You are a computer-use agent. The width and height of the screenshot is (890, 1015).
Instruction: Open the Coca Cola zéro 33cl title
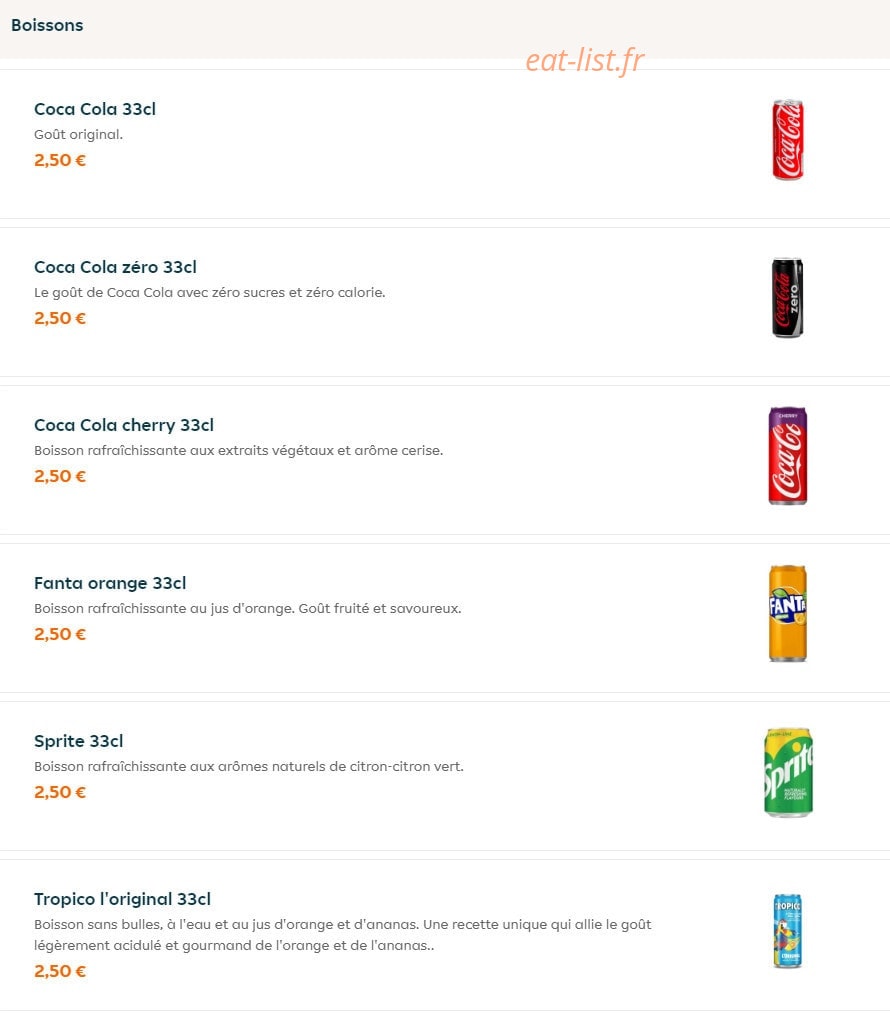115,267
